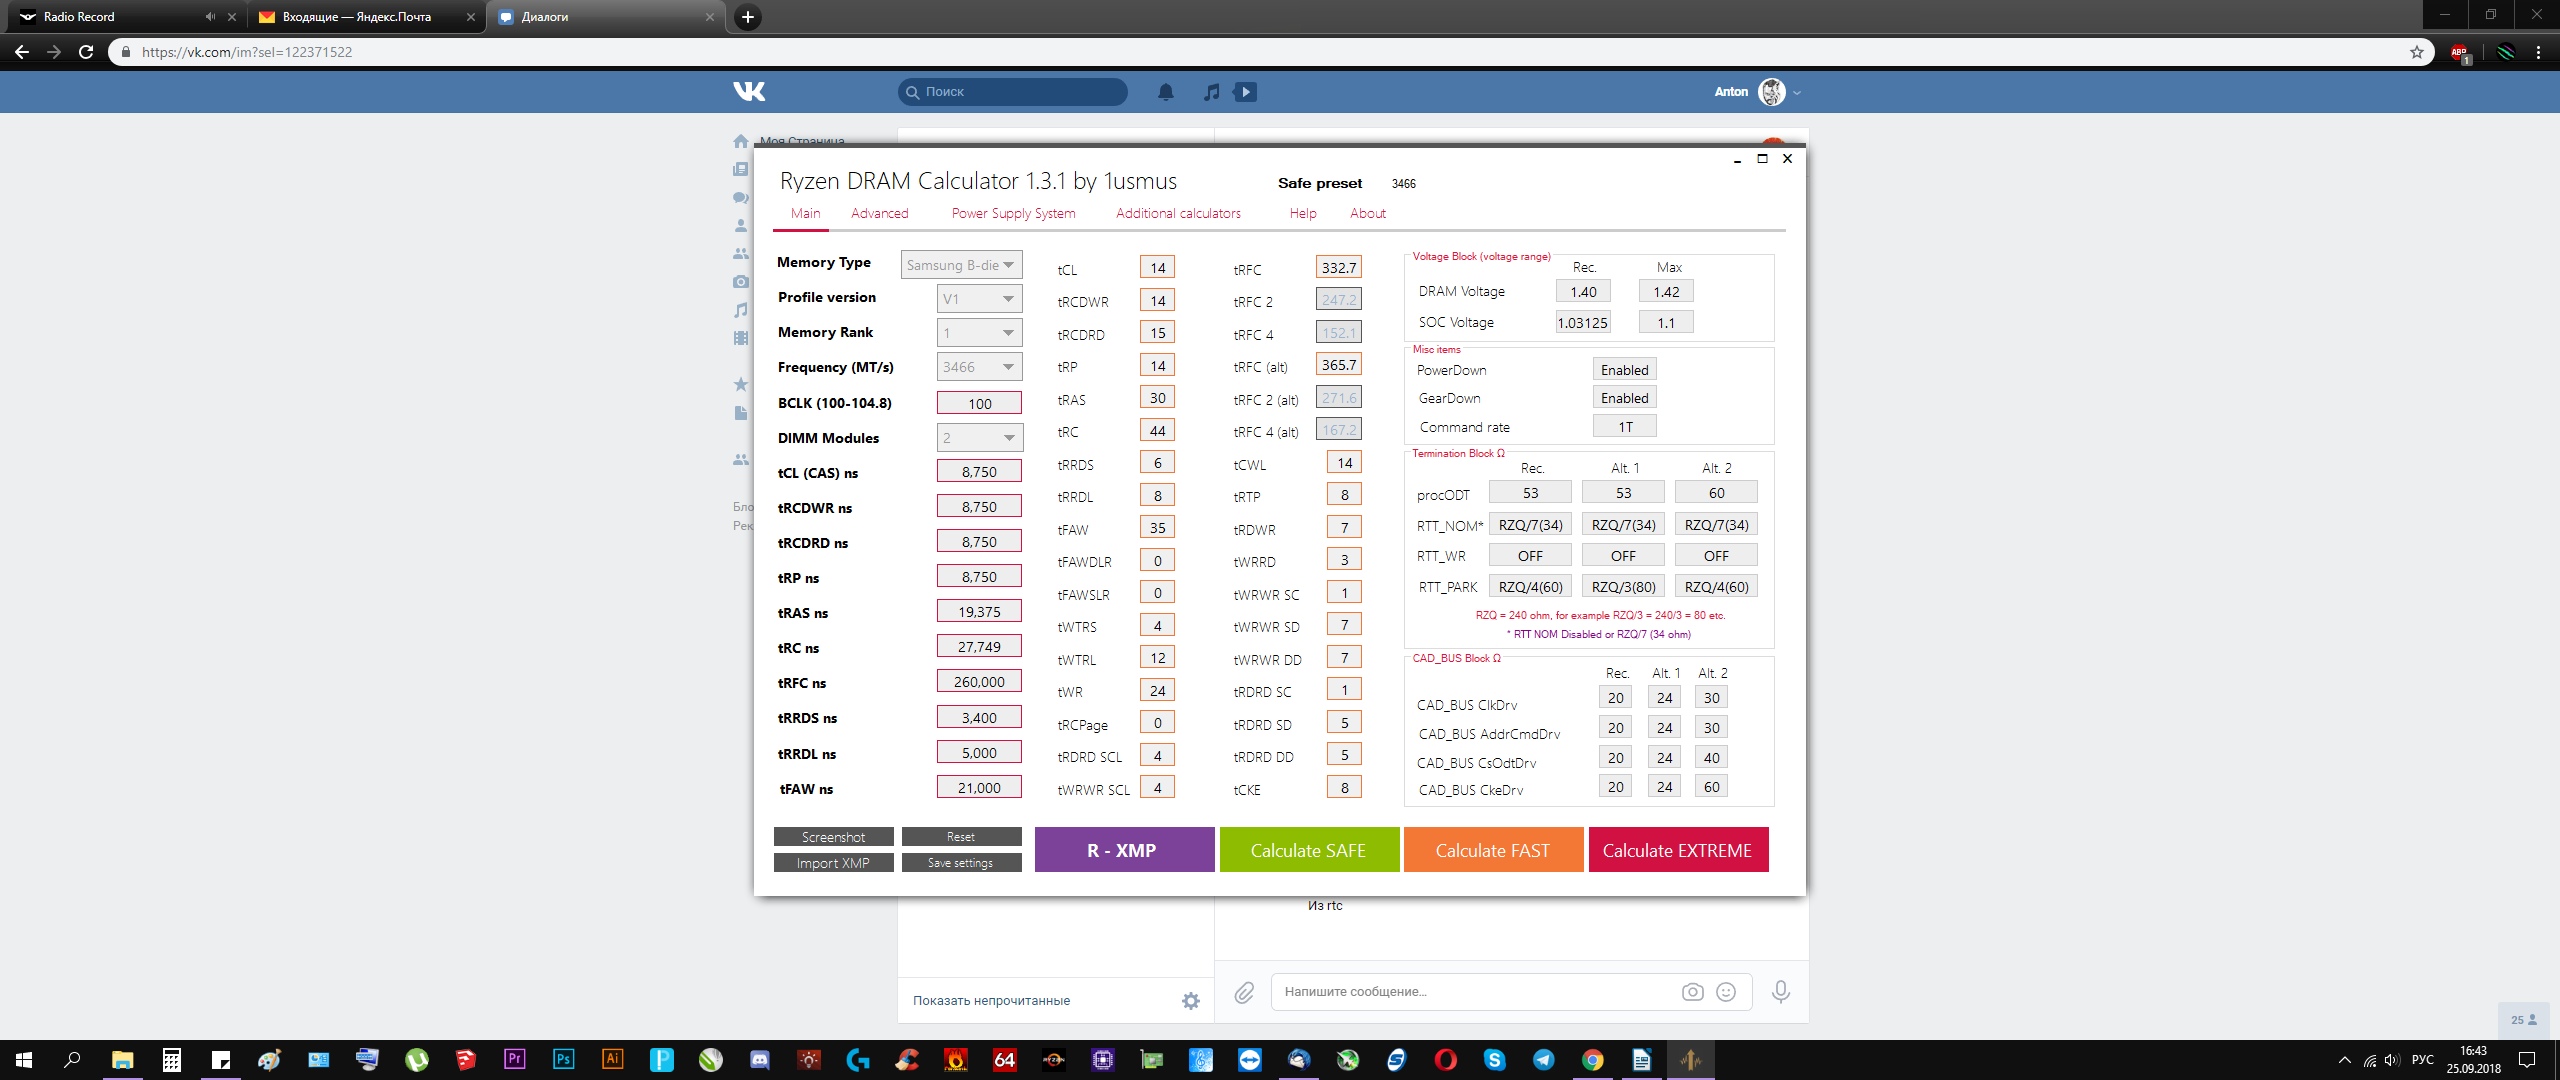The width and height of the screenshot is (2560, 1080).
Task: Click the BCLK input field
Action: point(979,404)
